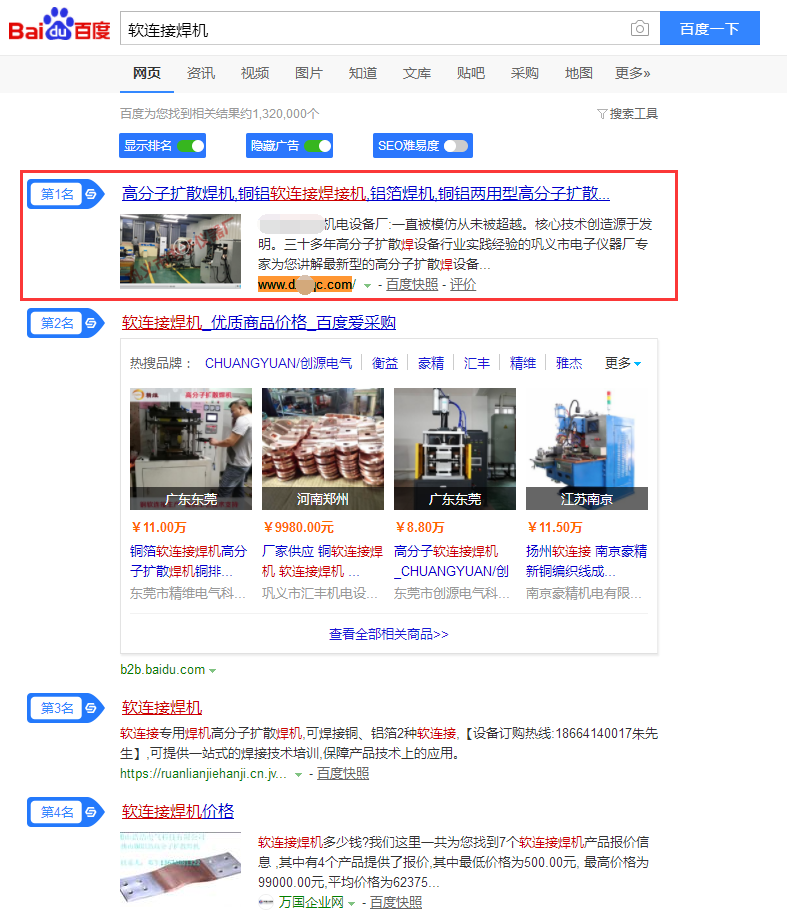Viewport: 787px width, 920px height.
Task: Expand arrow next to b2b.baidu.com
Action: point(212,671)
